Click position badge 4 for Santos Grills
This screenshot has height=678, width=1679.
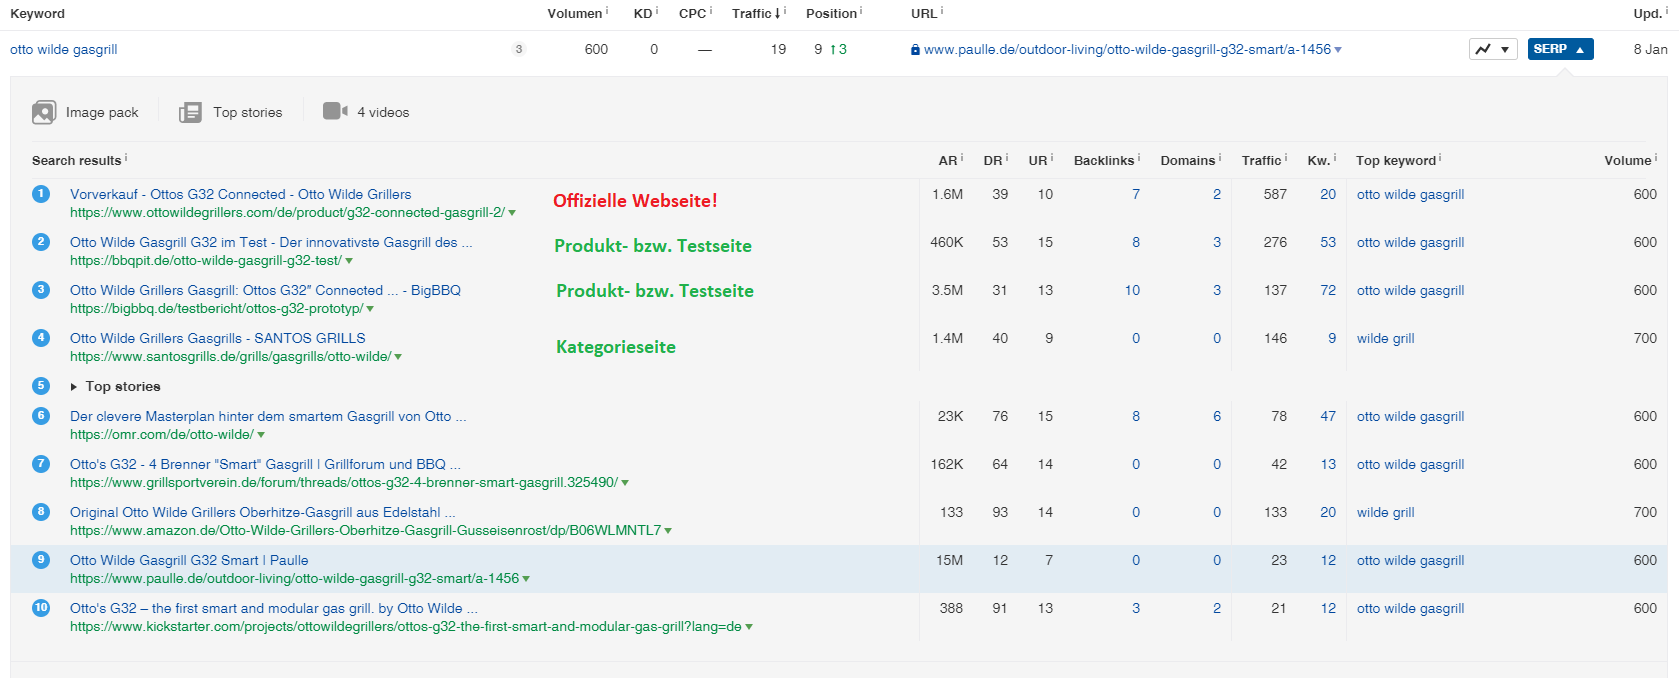41,338
